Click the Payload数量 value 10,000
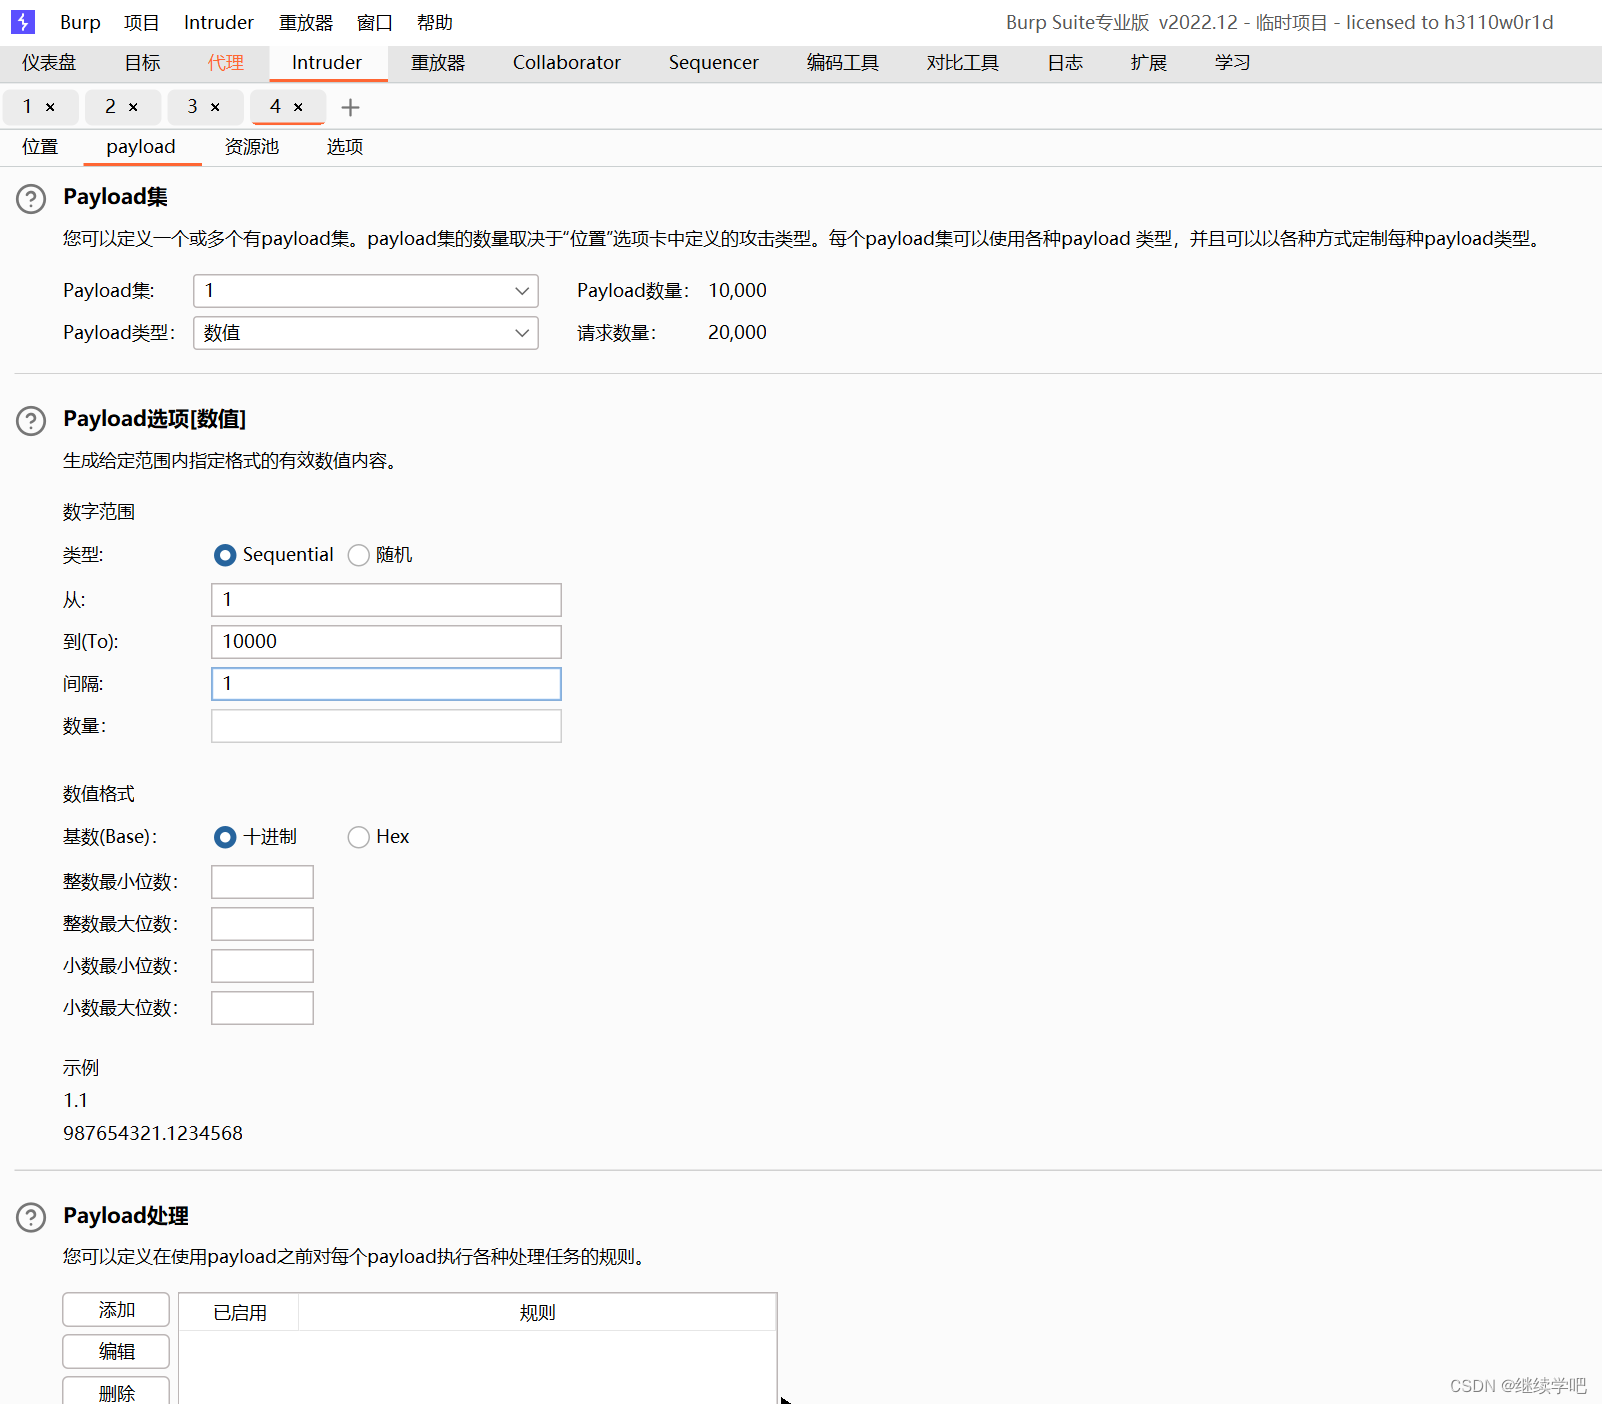Screen dimensions: 1602x1404 pyautogui.click(x=738, y=291)
